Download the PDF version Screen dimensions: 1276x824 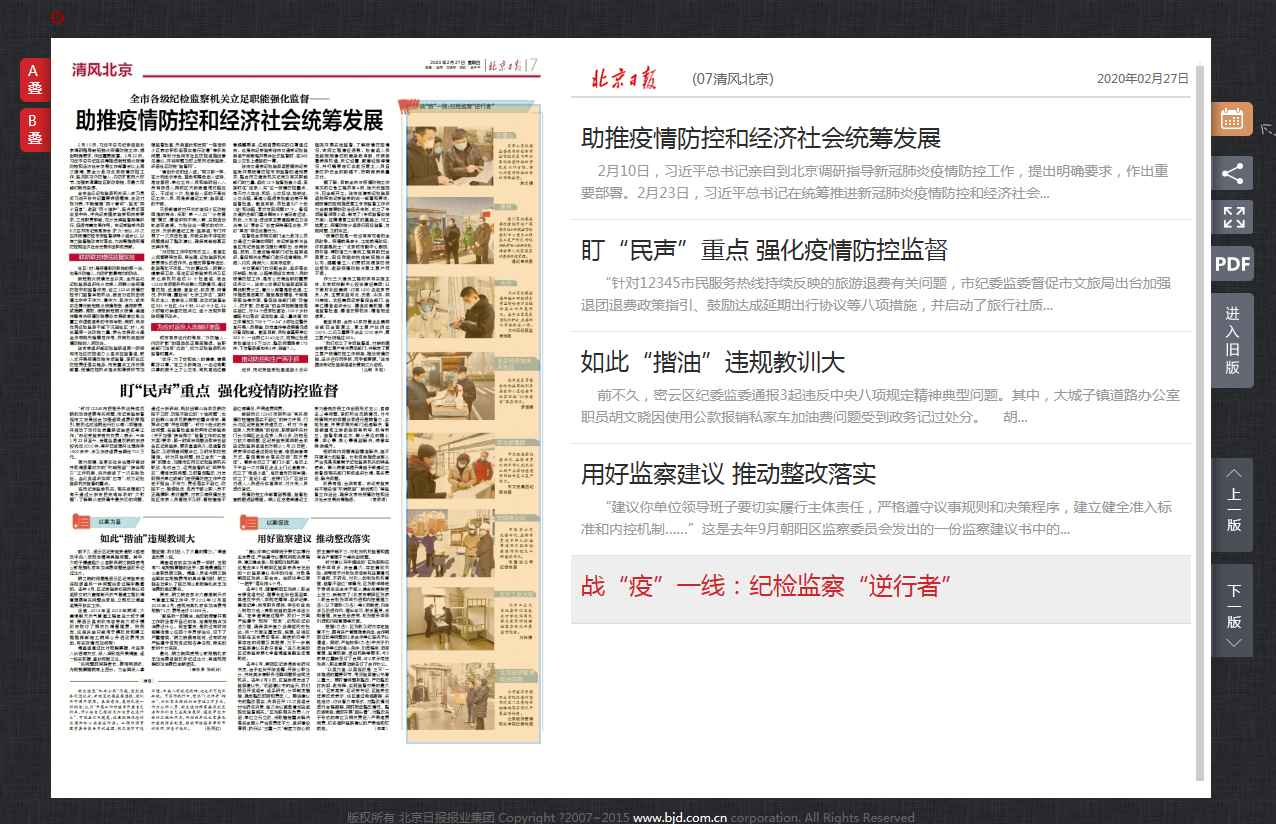[x=1232, y=264]
